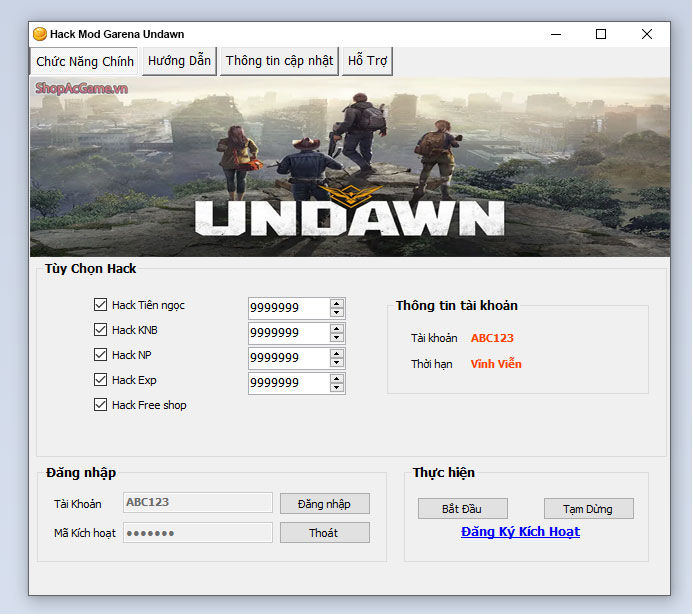Click the Đăng nhập button
693x616 pixels.
click(x=324, y=504)
